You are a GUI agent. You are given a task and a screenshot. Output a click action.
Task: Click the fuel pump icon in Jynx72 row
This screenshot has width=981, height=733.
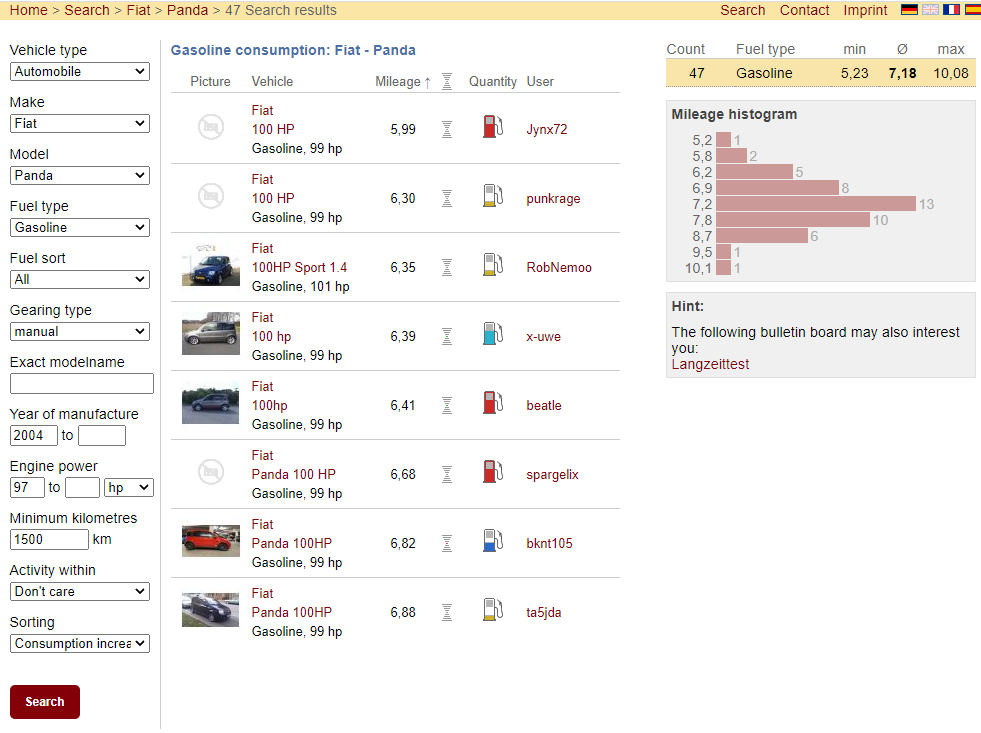coord(493,127)
